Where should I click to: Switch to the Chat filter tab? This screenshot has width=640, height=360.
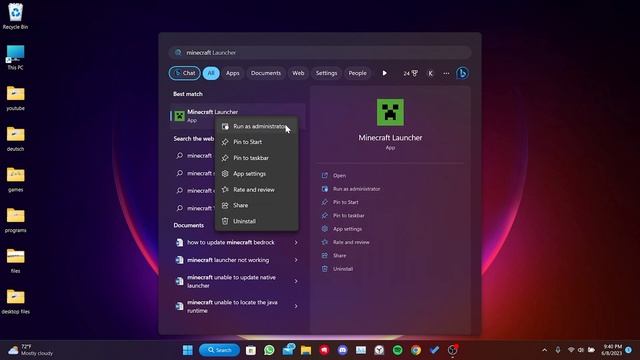coord(184,73)
